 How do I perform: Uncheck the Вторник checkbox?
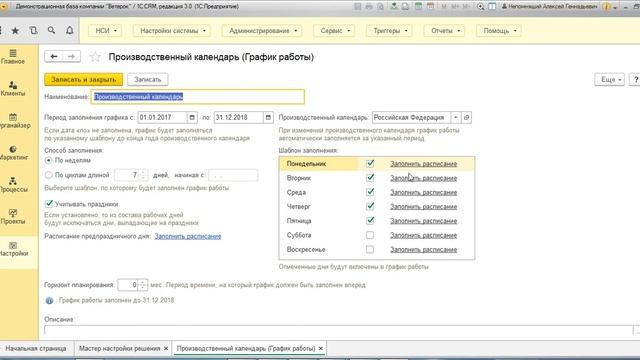click(370, 178)
